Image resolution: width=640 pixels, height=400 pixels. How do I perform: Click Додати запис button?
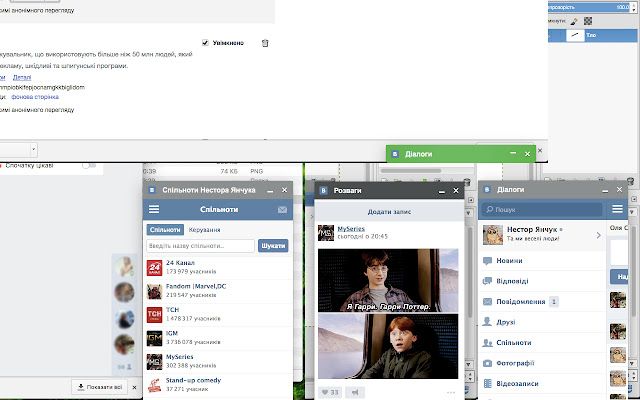(x=389, y=212)
